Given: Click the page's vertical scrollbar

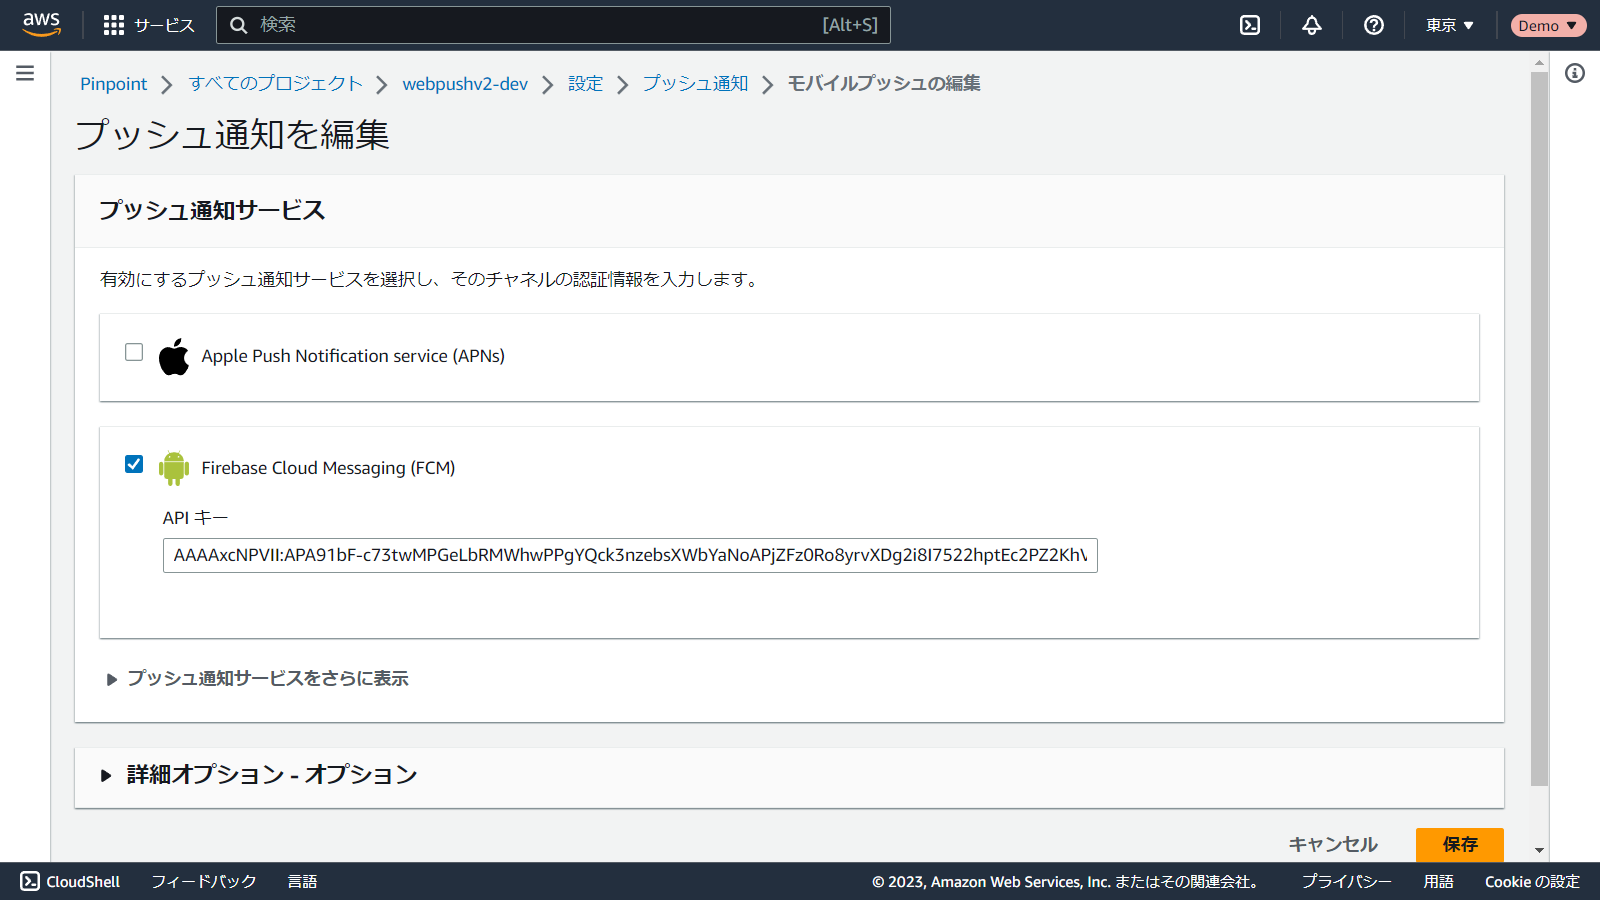Looking at the screenshot, I should [x=1539, y=430].
